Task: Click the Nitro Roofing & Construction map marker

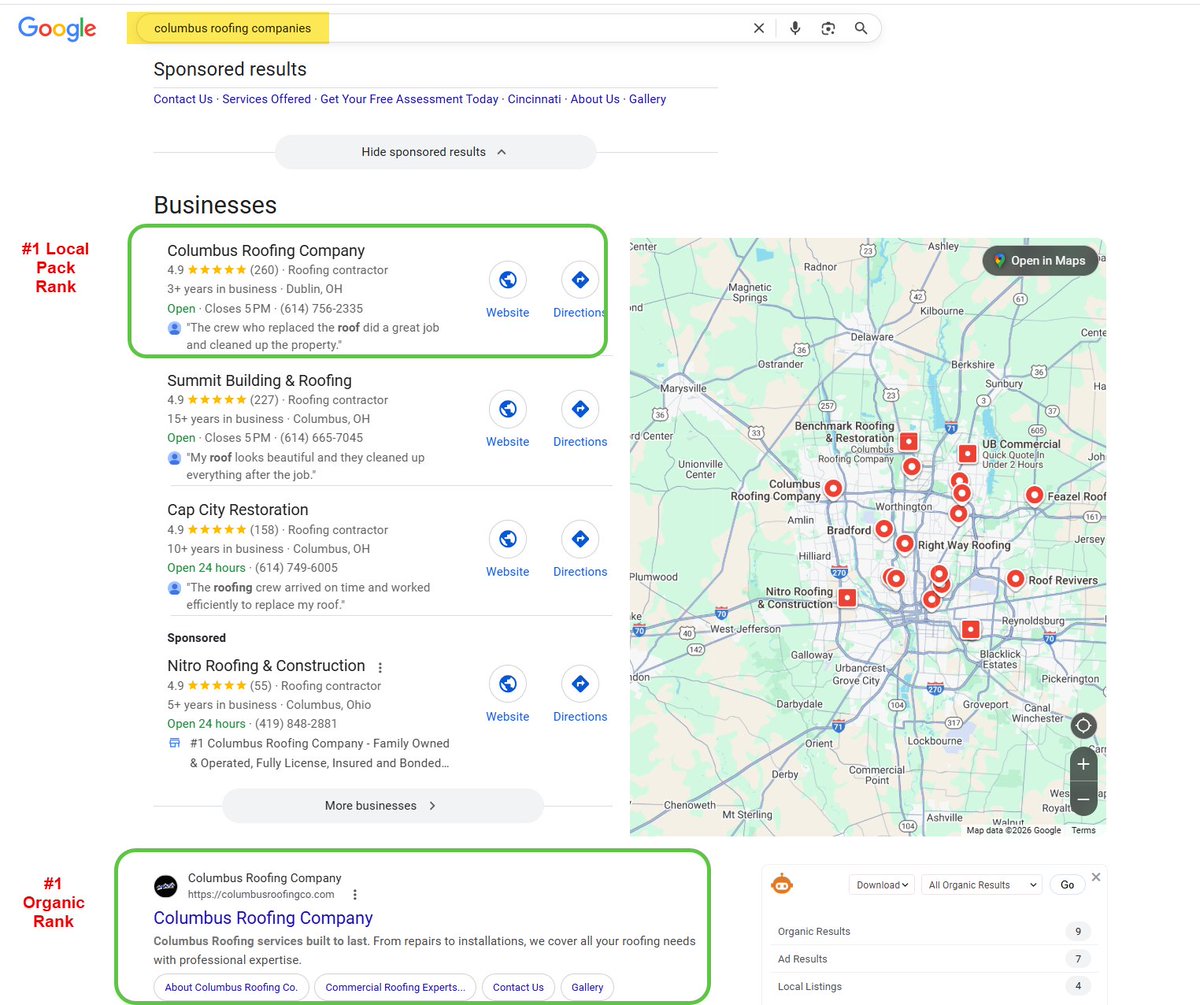Action: pos(847,598)
